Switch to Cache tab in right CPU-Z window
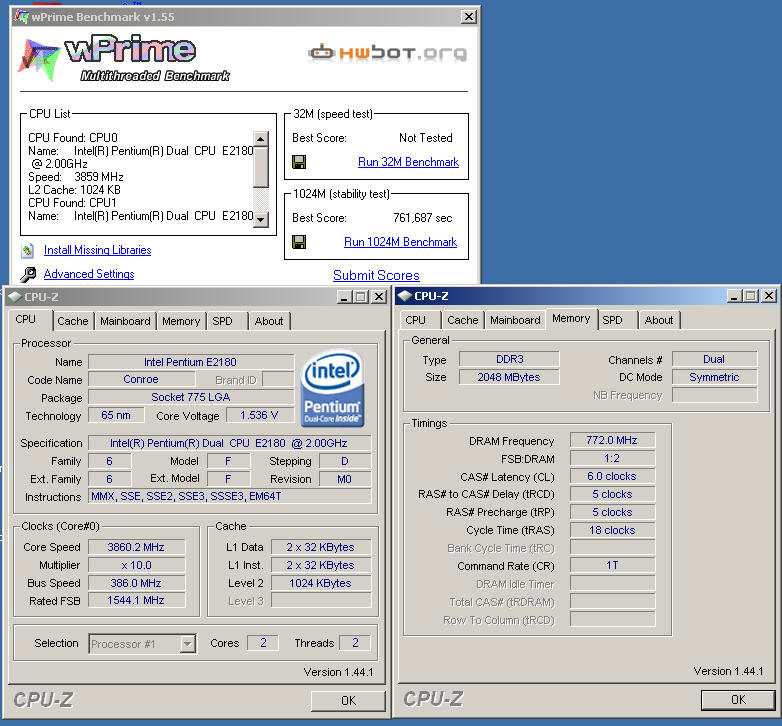The height and width of the screenshot is (726, 782). (x=462, y=320)
